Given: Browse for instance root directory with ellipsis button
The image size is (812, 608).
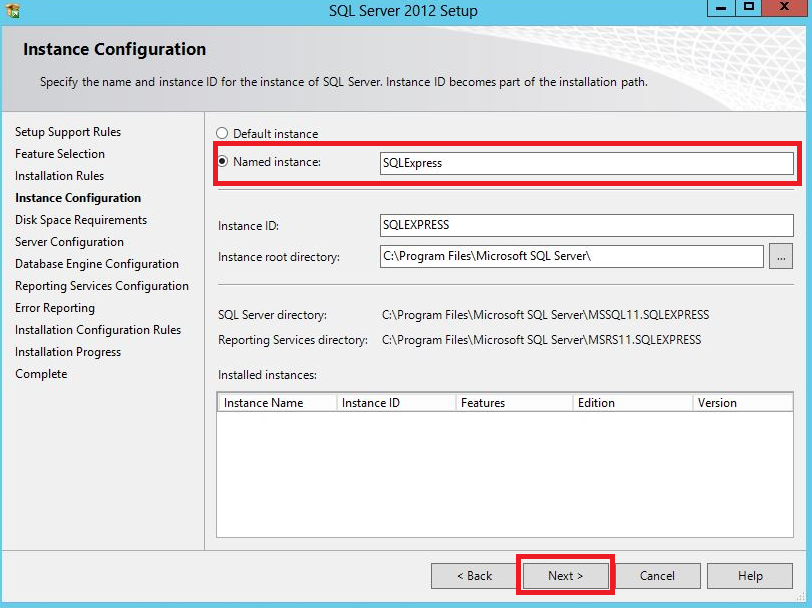Looking at the screenshot, I should point(781,256).
